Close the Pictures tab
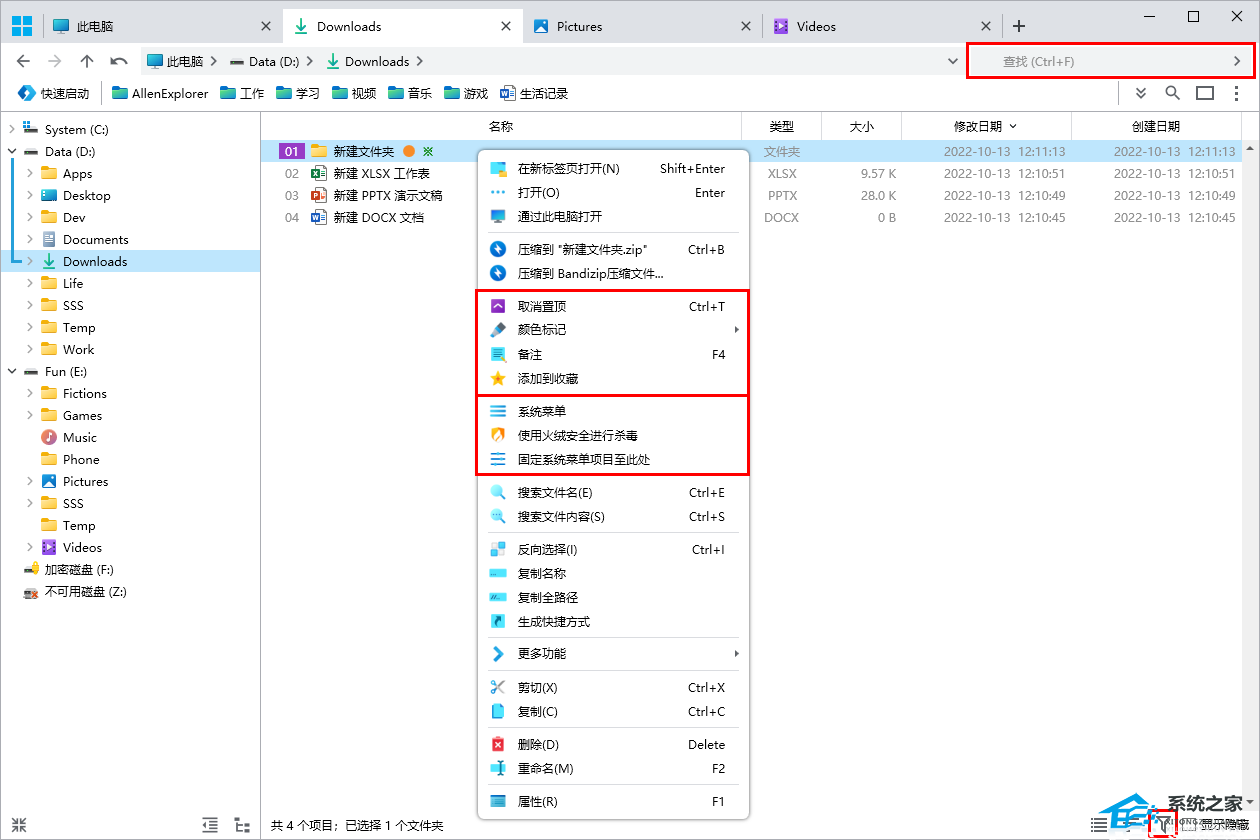The width and height of the screenshot is (1260, 840). (746, 26)
